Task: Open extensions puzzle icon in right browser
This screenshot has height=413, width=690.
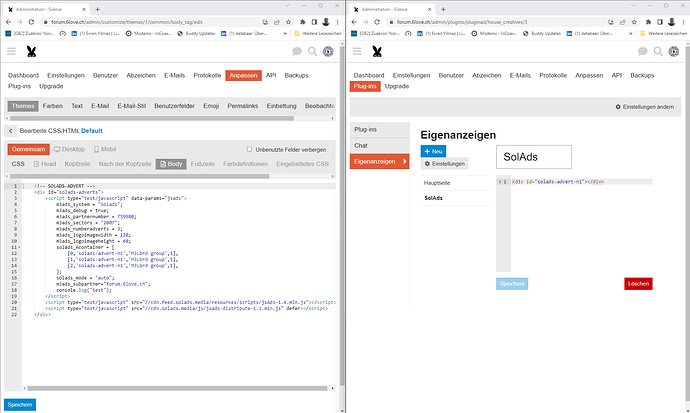Action: click(x=648, y=22)
